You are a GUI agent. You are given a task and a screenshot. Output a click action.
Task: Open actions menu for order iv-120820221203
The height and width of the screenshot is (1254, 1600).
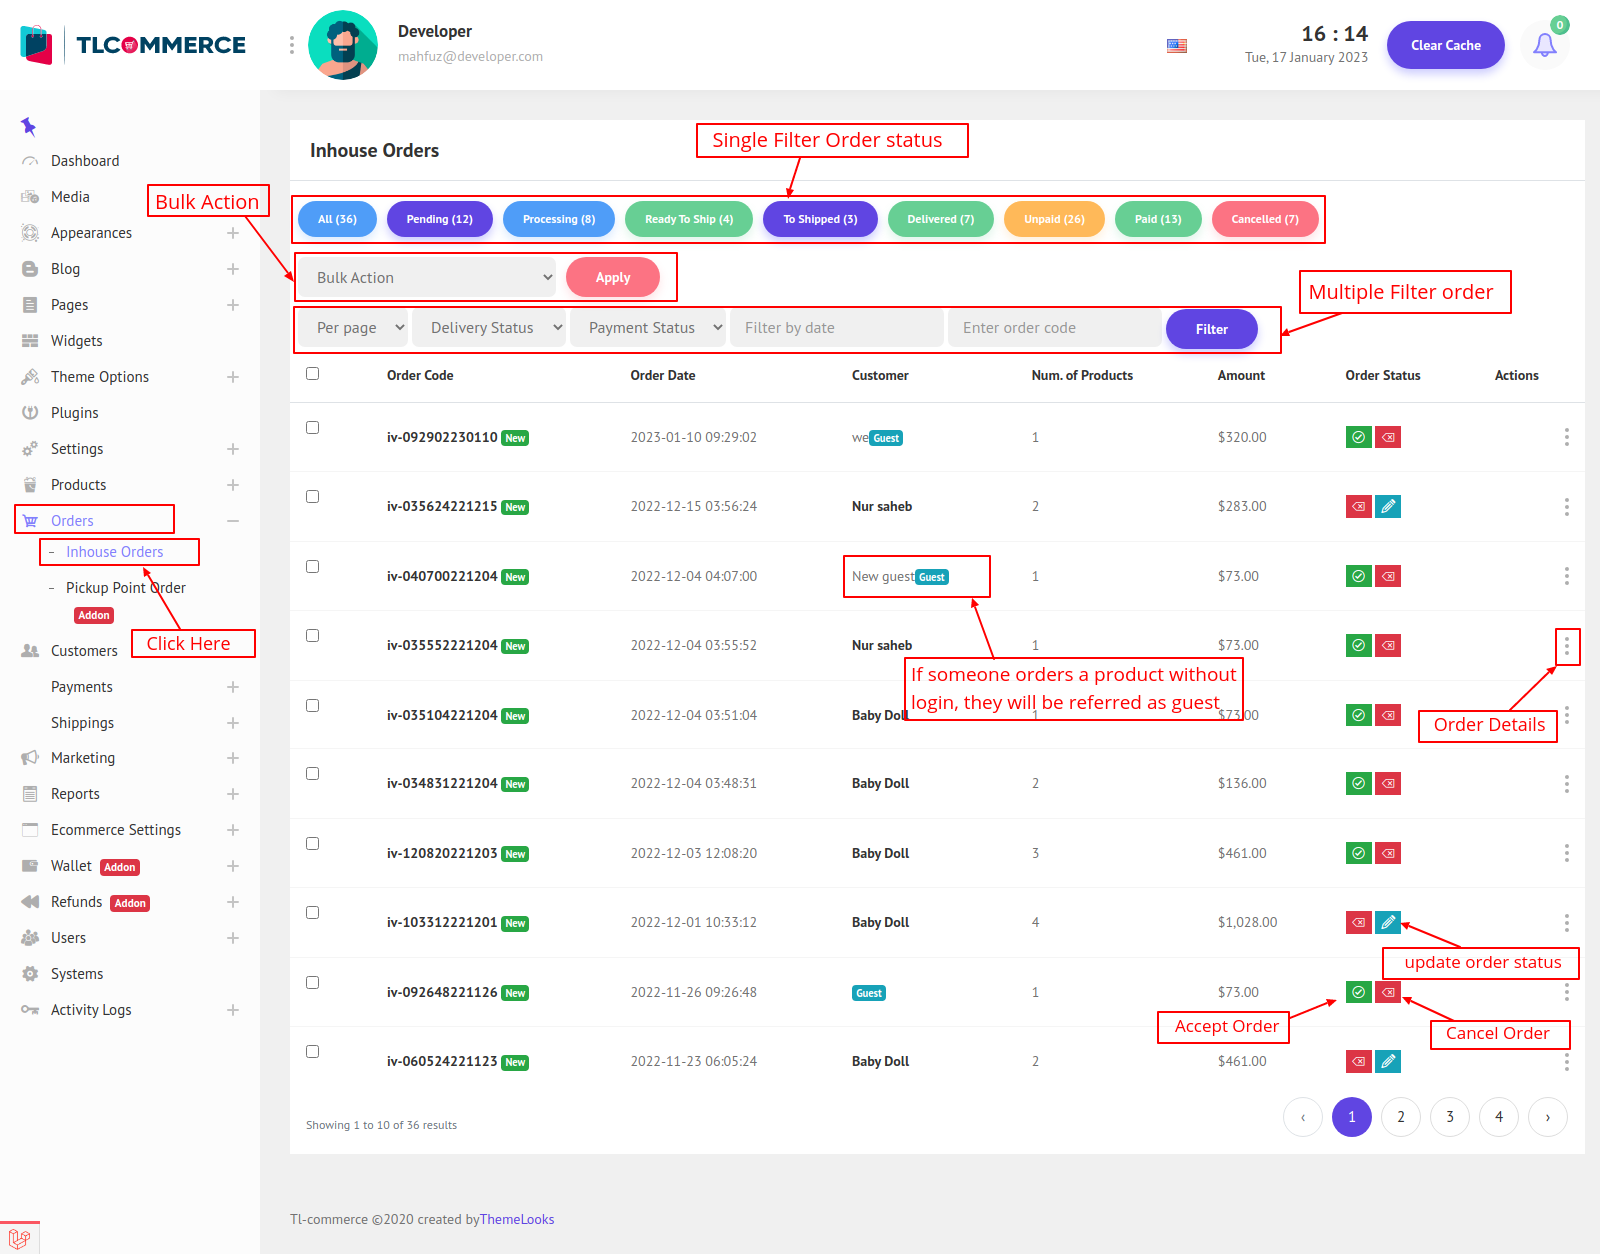[1566, 853]
